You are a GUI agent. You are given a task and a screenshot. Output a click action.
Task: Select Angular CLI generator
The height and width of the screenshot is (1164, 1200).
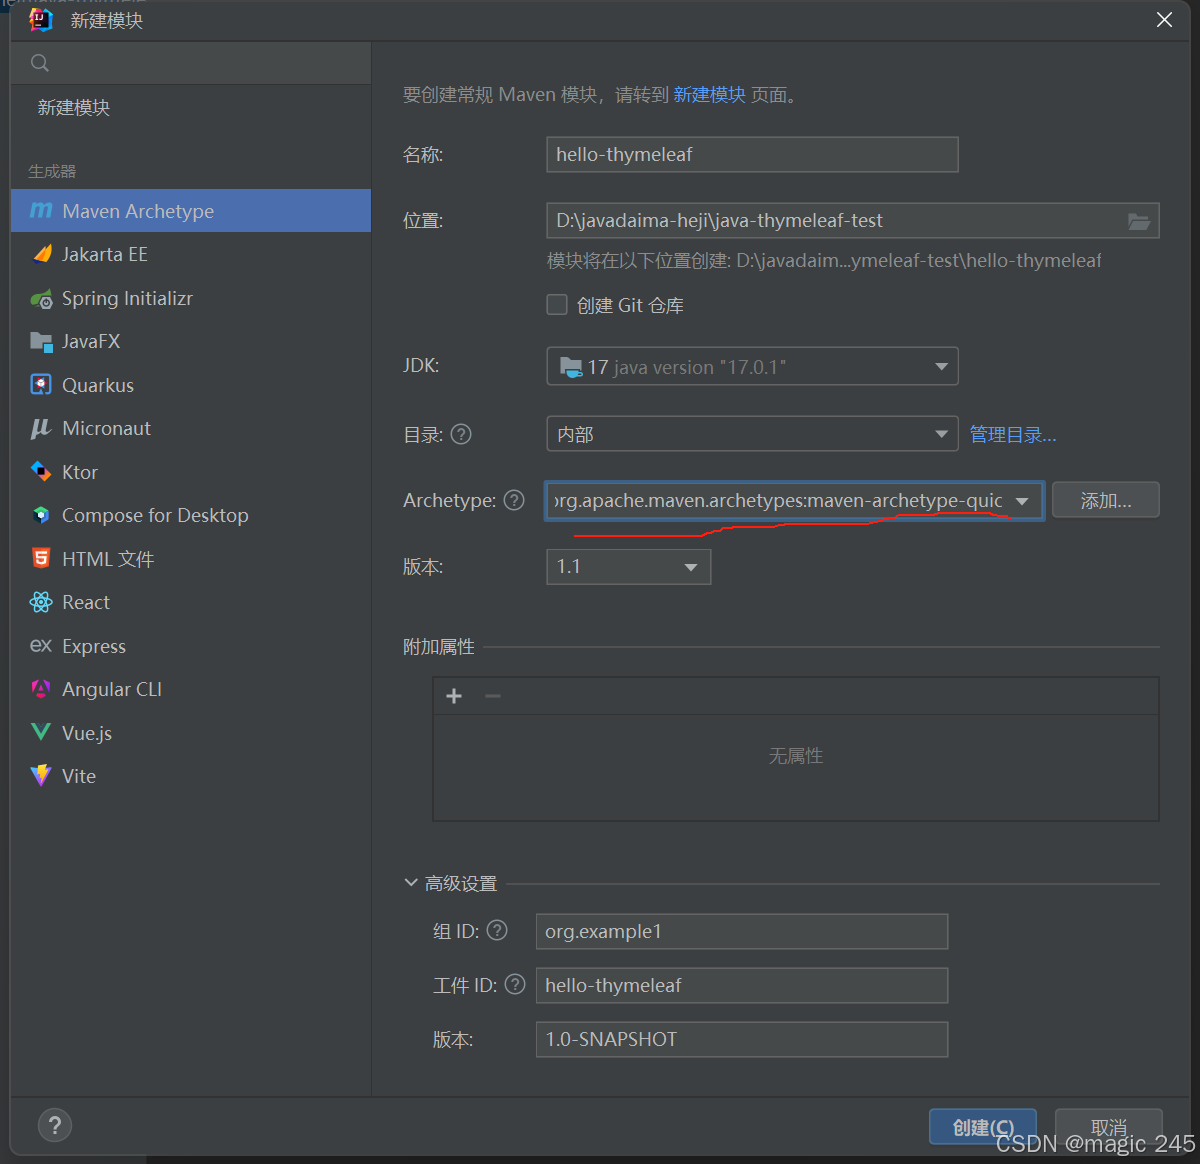(191, 689)
